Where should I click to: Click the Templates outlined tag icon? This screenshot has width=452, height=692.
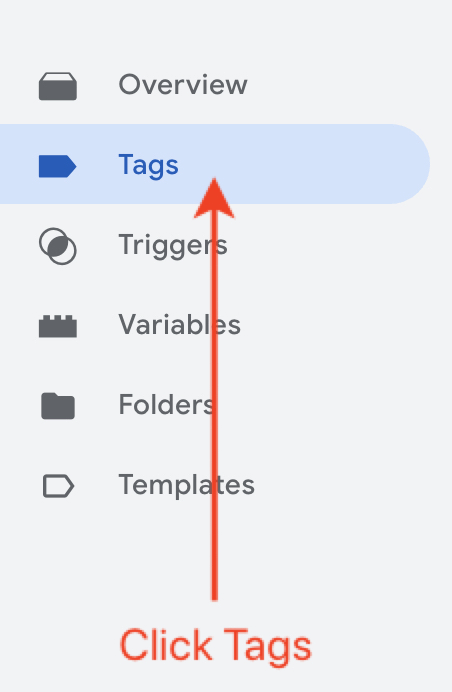pos(58,486)
